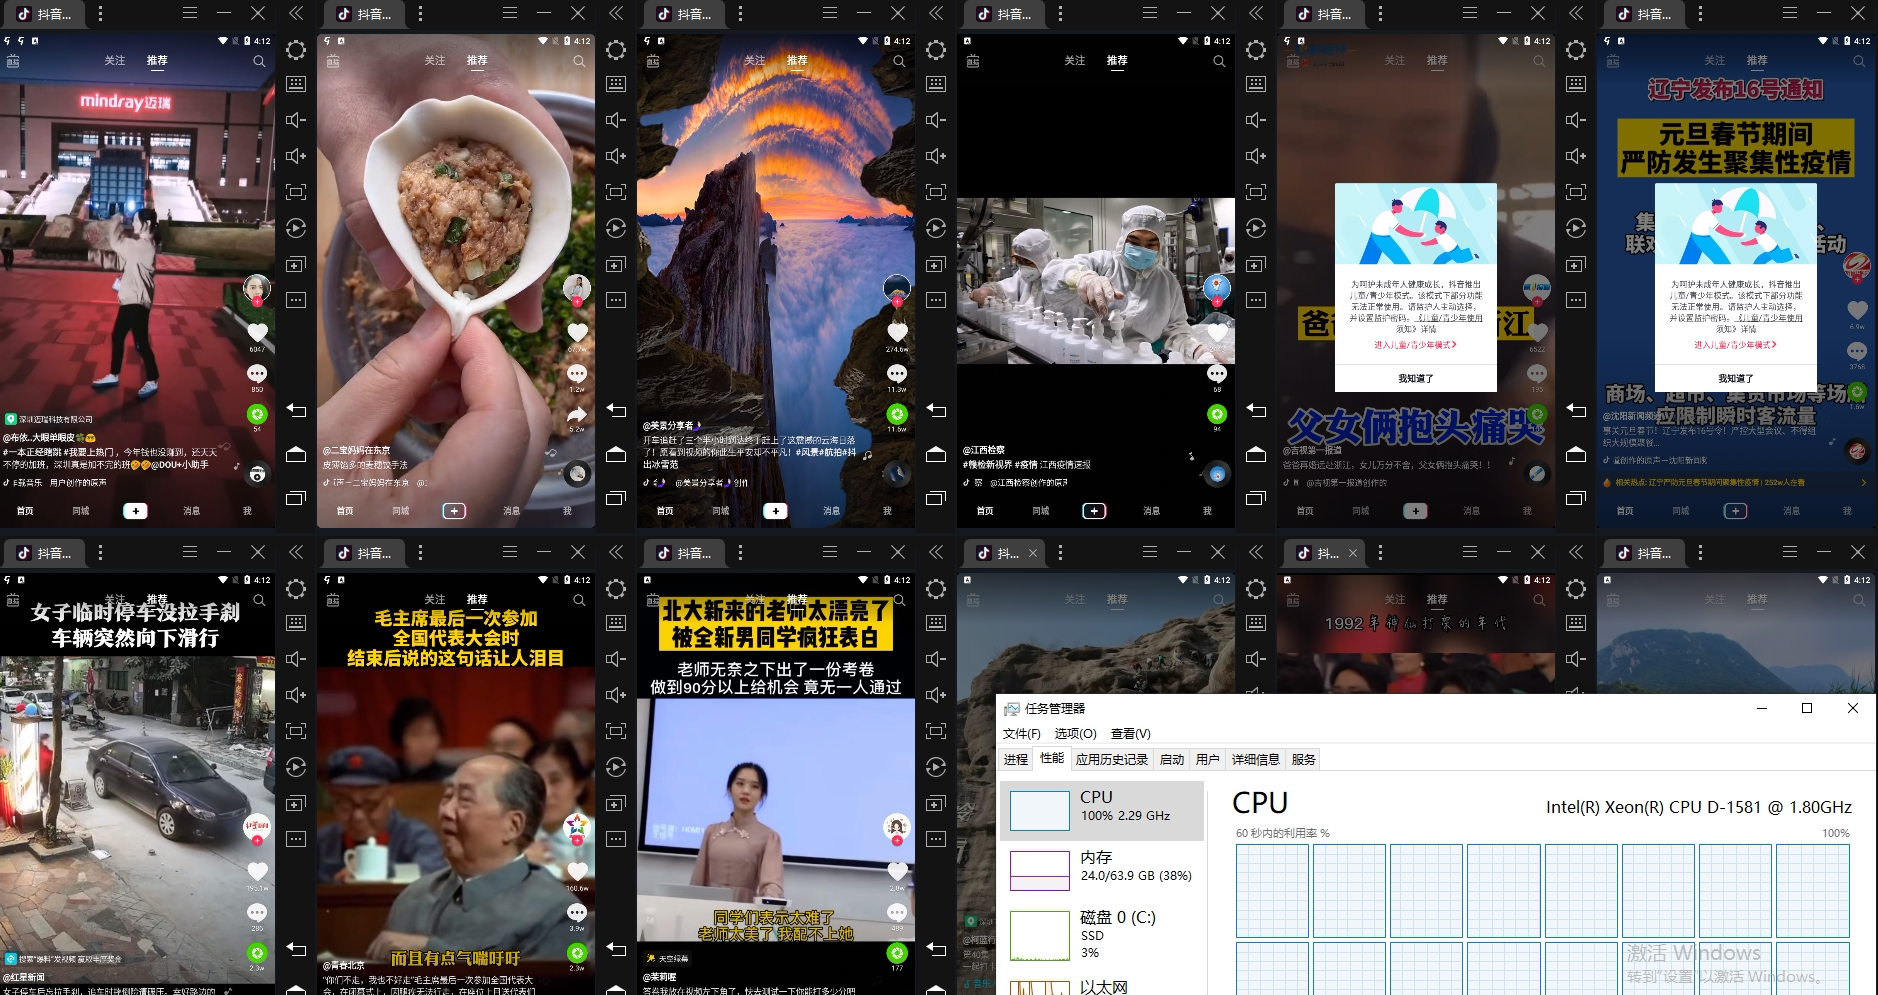Switch to the 详细信息 tab in Task Manager

click(1255, 760)
